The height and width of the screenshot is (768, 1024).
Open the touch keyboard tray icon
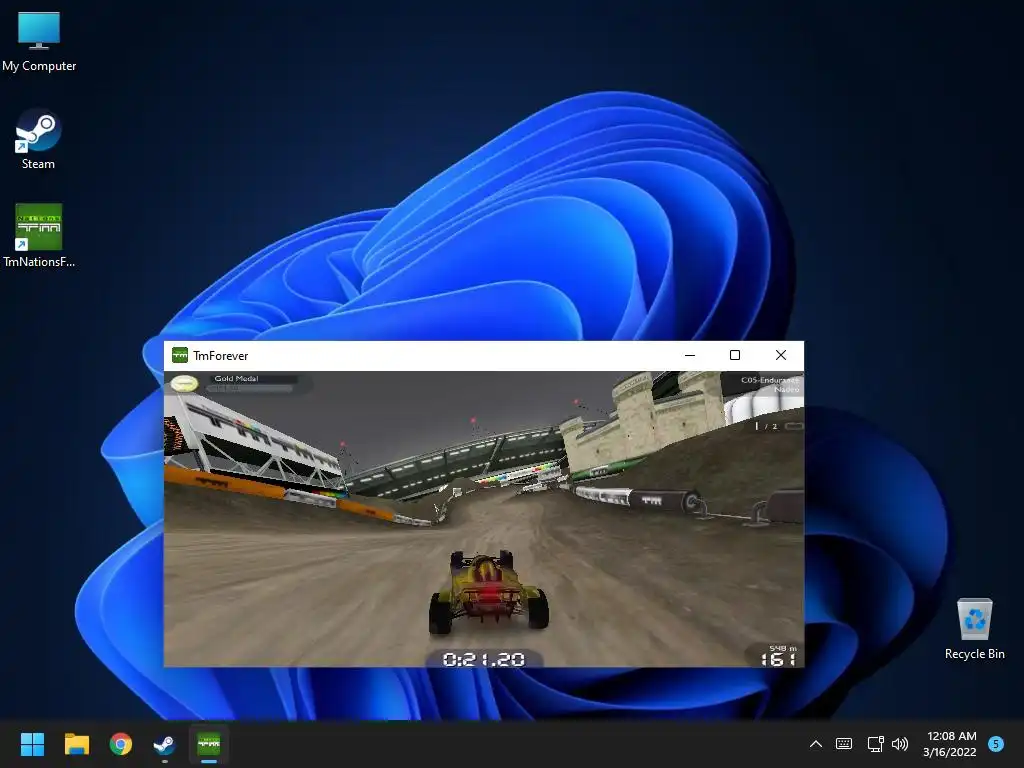click(844, 744)
